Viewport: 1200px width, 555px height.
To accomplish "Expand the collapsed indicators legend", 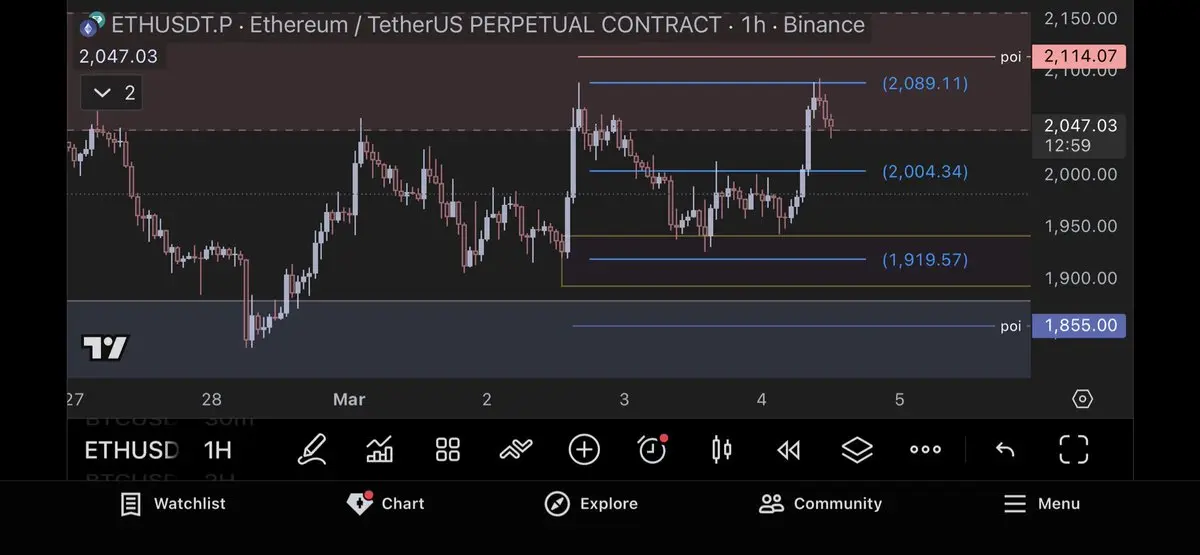I will pos(113,94).
